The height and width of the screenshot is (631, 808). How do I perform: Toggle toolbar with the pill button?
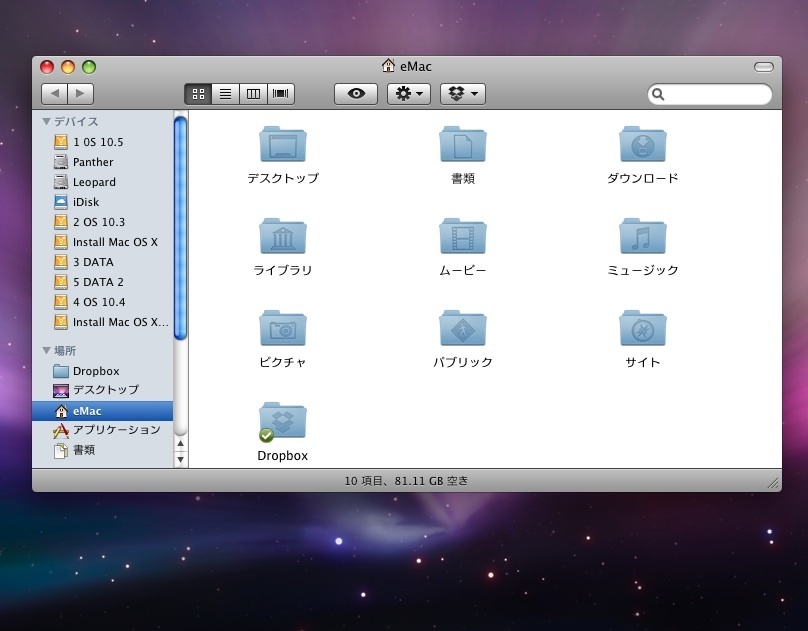click(x=764, y=67)
